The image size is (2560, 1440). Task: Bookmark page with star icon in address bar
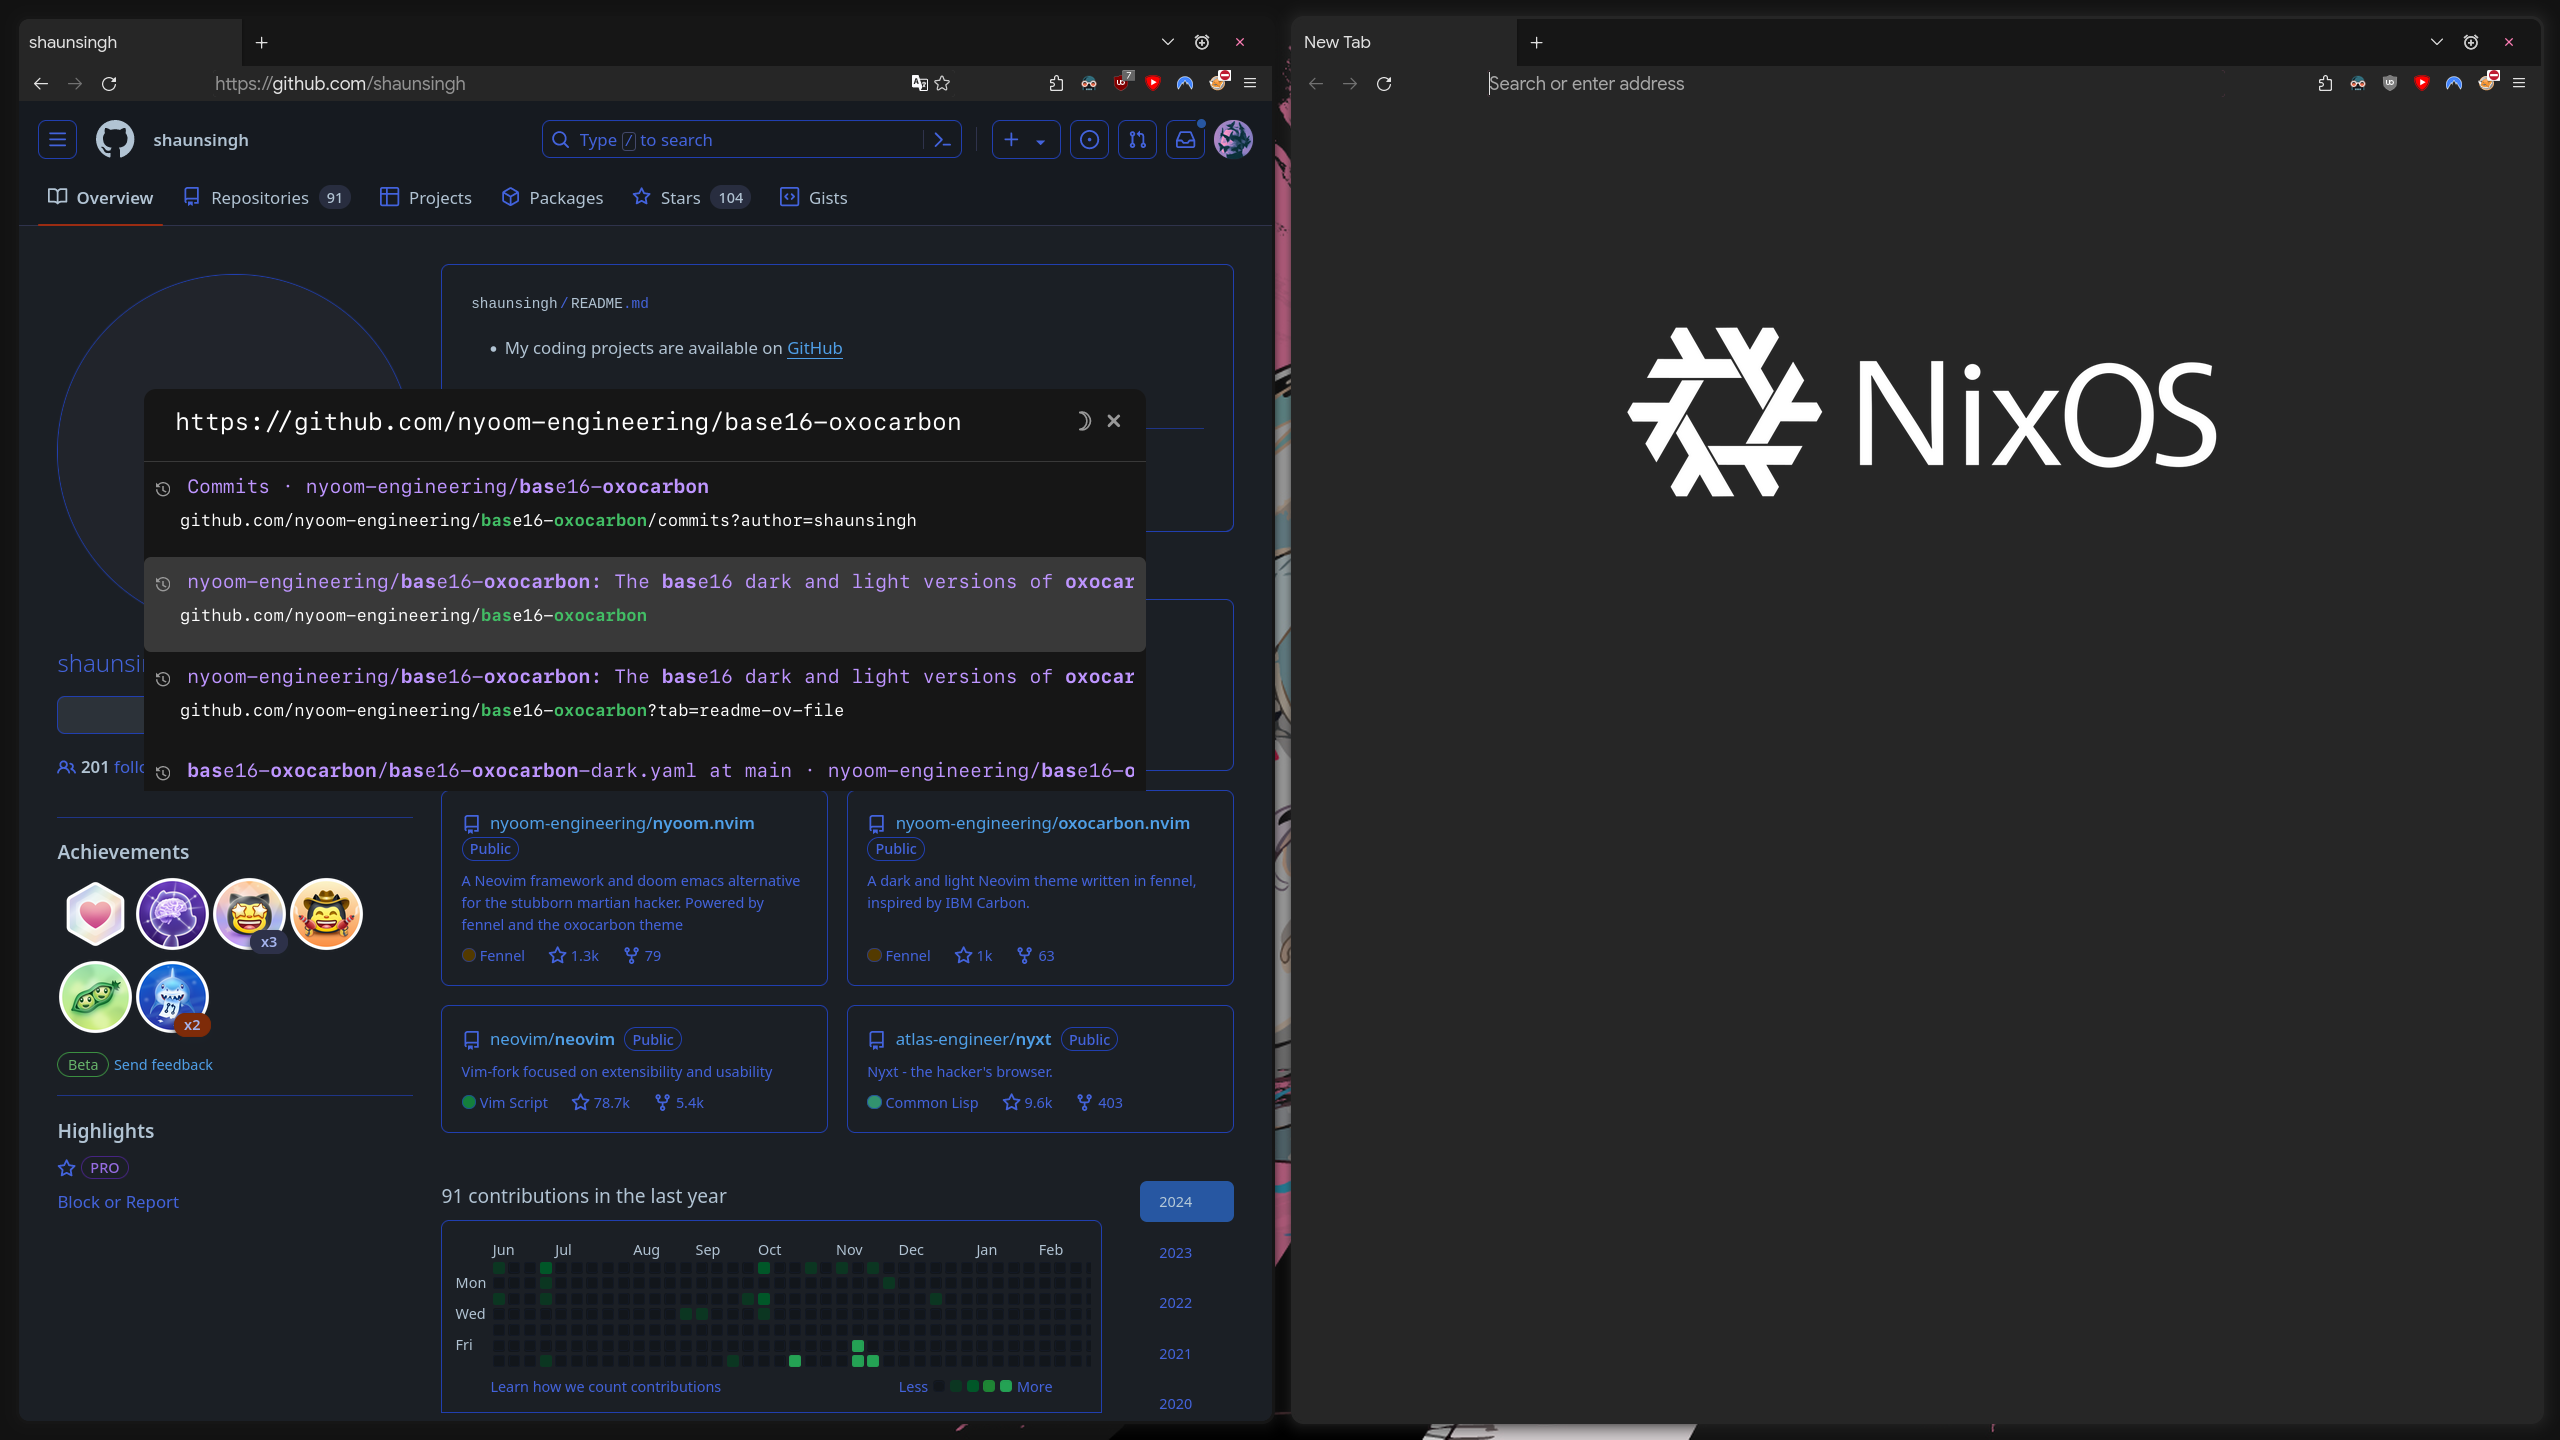[x=942, y=84]
